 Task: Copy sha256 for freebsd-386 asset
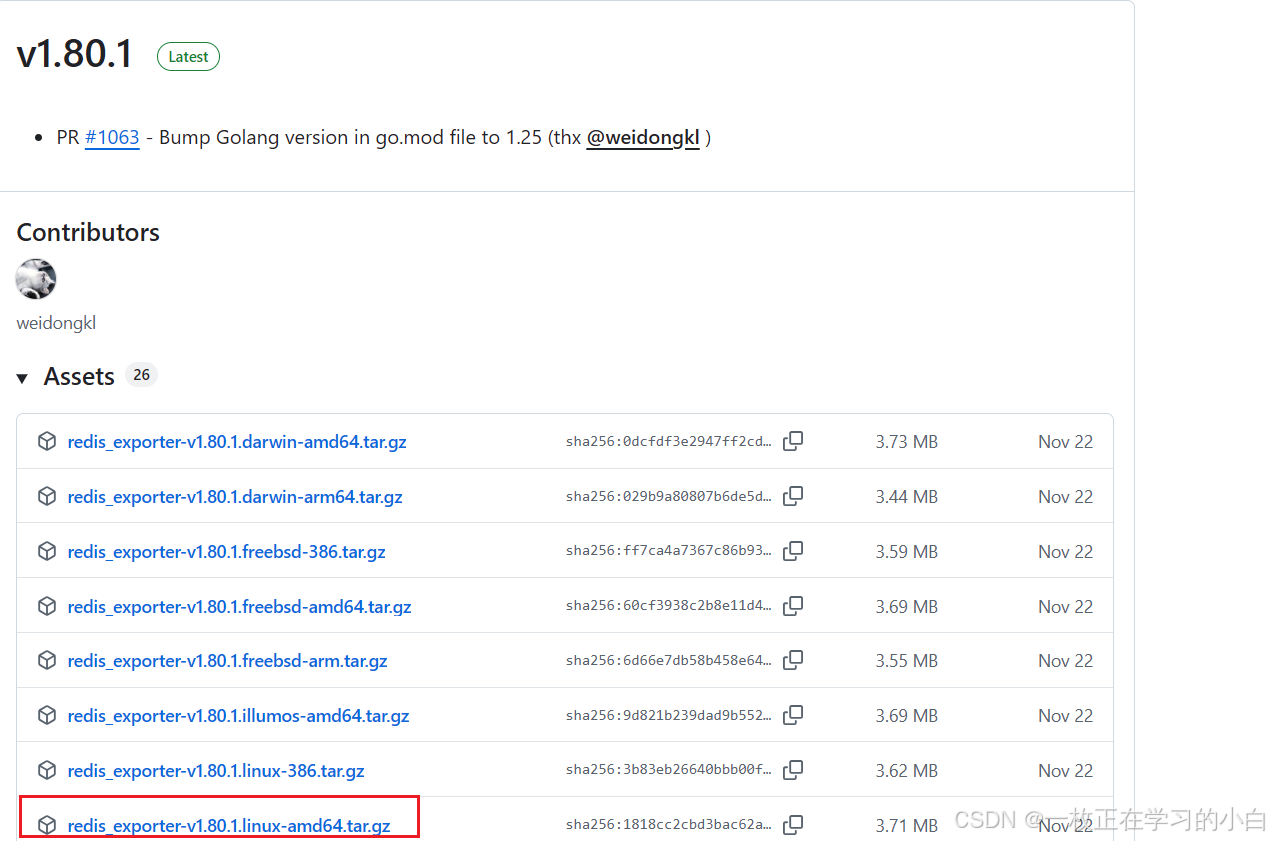point(793,551)
